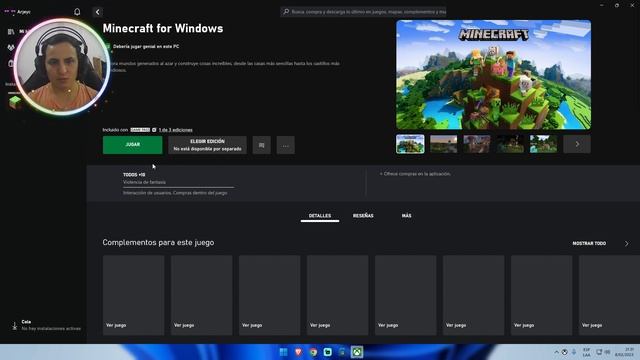Open the Cola download queue
This screenshot has width=640, height=360.
coord(46,325)
